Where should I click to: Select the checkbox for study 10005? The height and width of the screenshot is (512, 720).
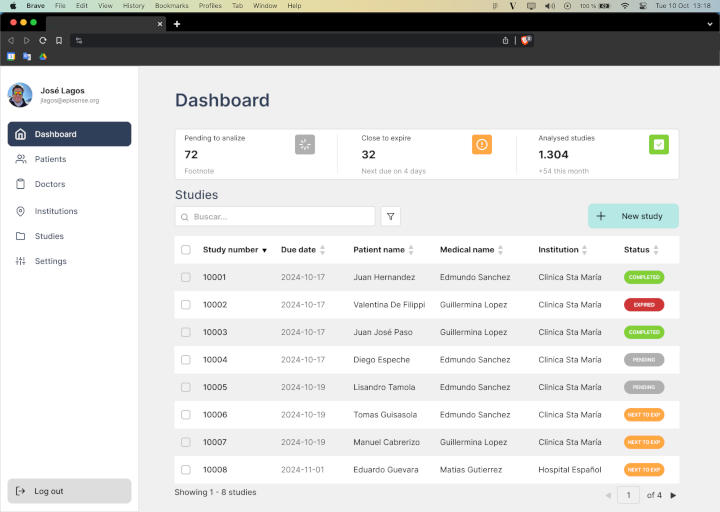pyautogui.click(x=186, y=387)
